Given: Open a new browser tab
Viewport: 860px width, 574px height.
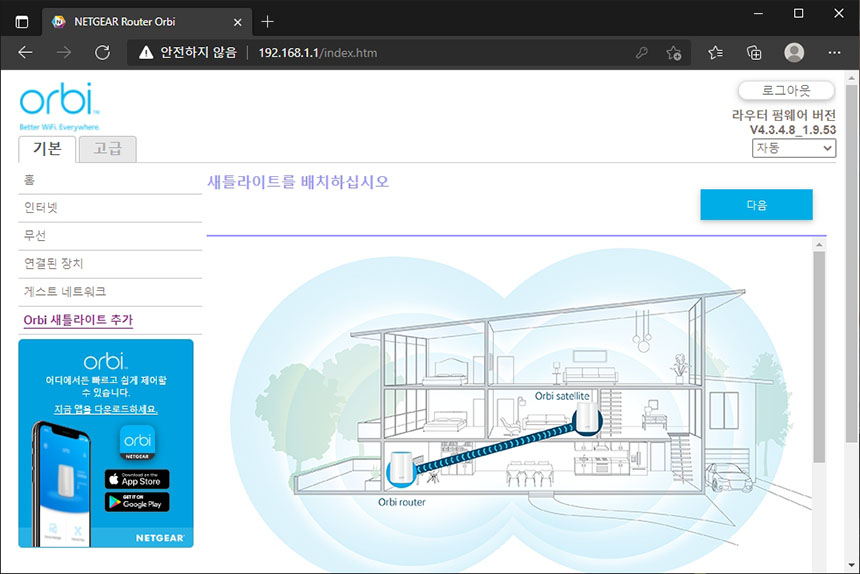Looking at the screenshot, I should tap(267, 21).
